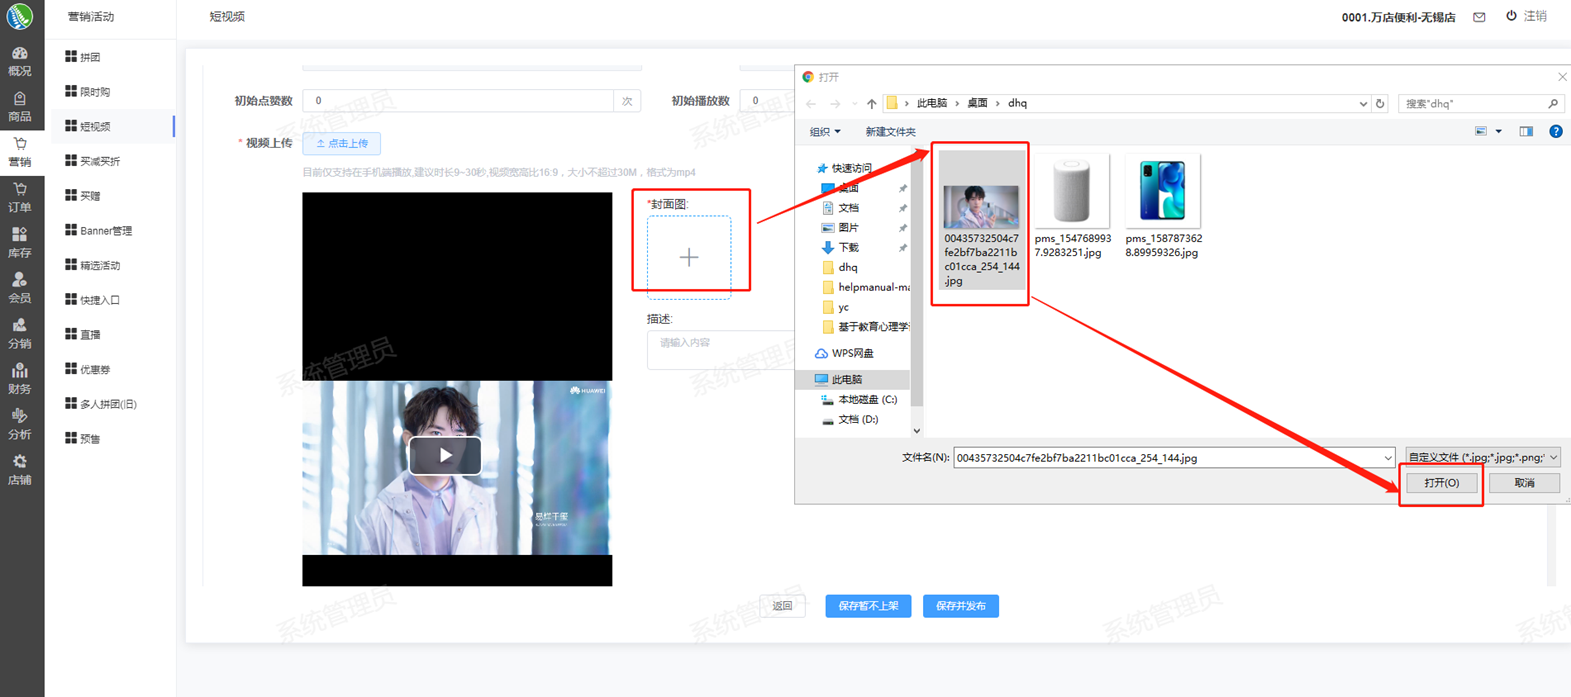
Task: Open the 组织 dropdown in file dialog
Action: point(825,132)
